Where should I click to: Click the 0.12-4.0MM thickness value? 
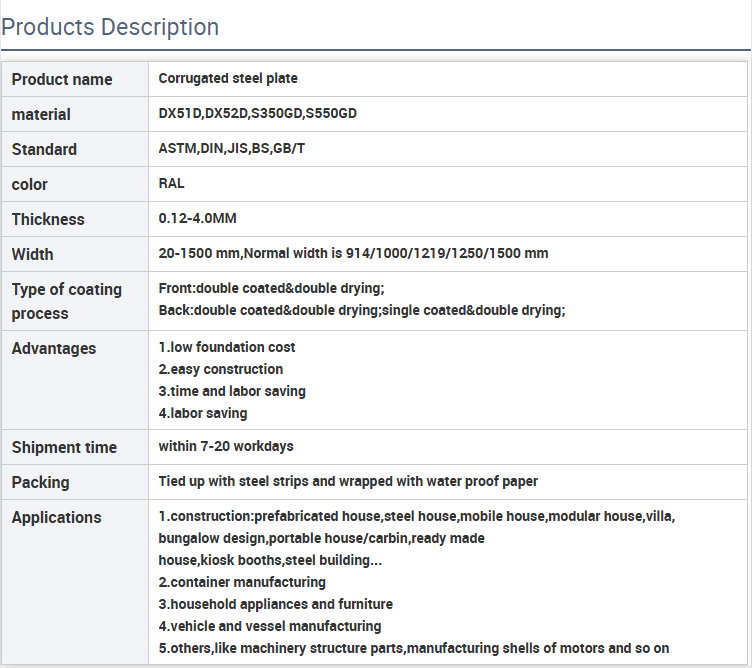pyautogui.click(x=198, y=218)
